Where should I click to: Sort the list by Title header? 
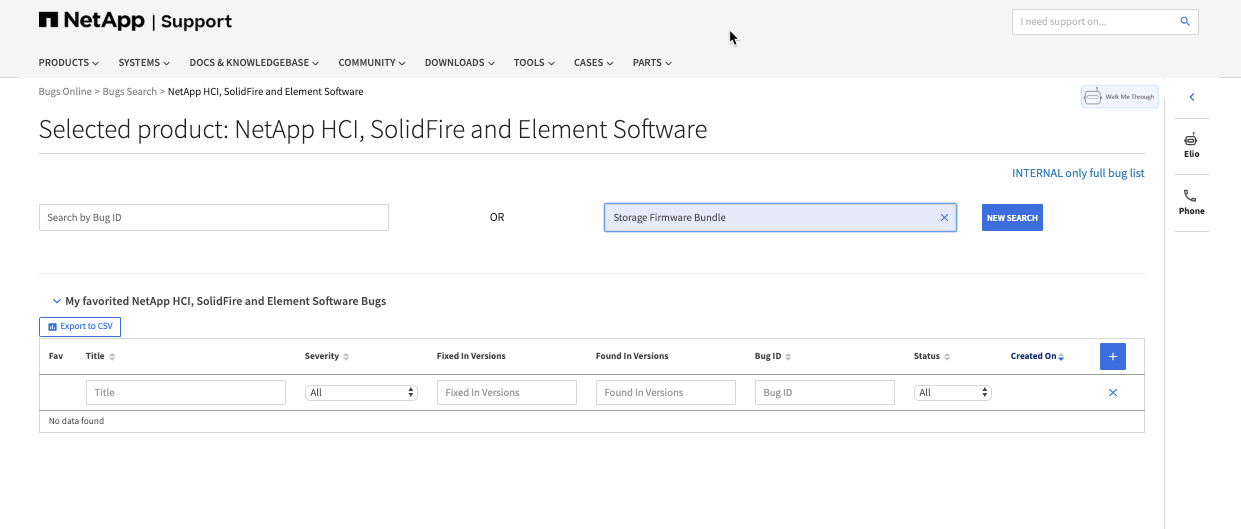96,356
